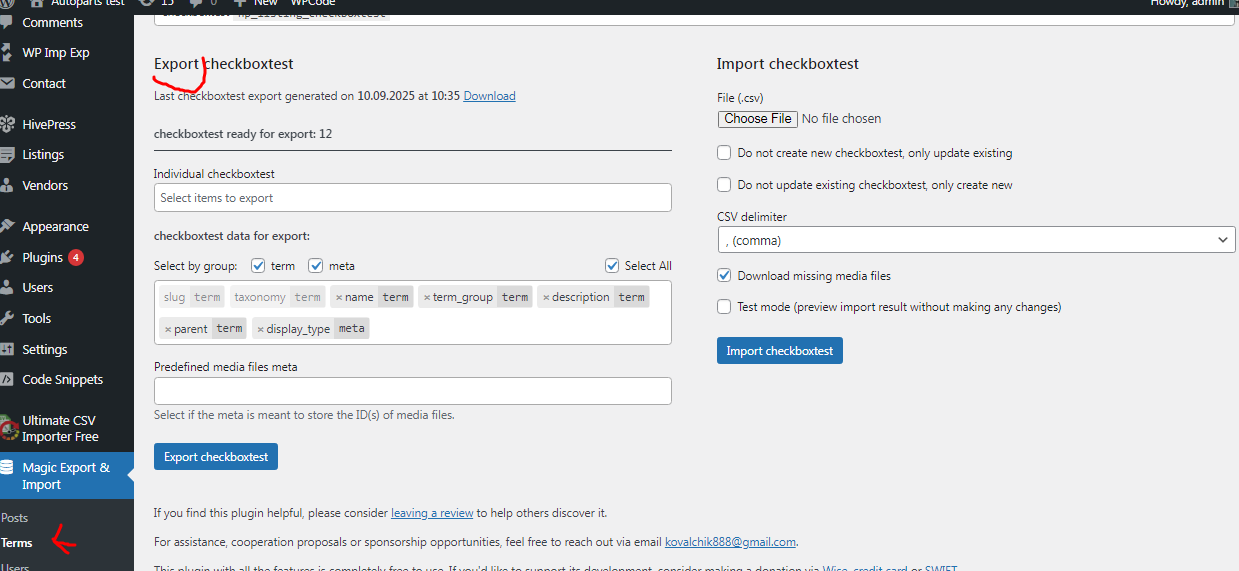Open Plugins via its plug icon
Image resolution: width=1239 pixels, height=571 pixels.
pyautogui.click(x=8, y=258)
